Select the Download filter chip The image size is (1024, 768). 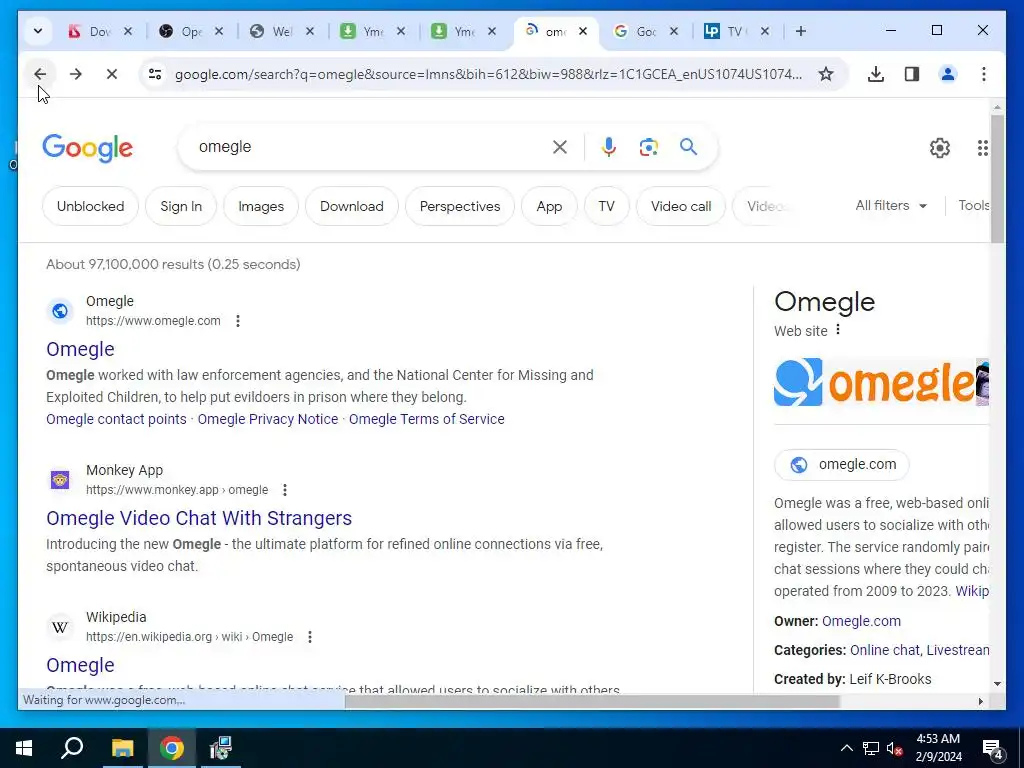351,206
